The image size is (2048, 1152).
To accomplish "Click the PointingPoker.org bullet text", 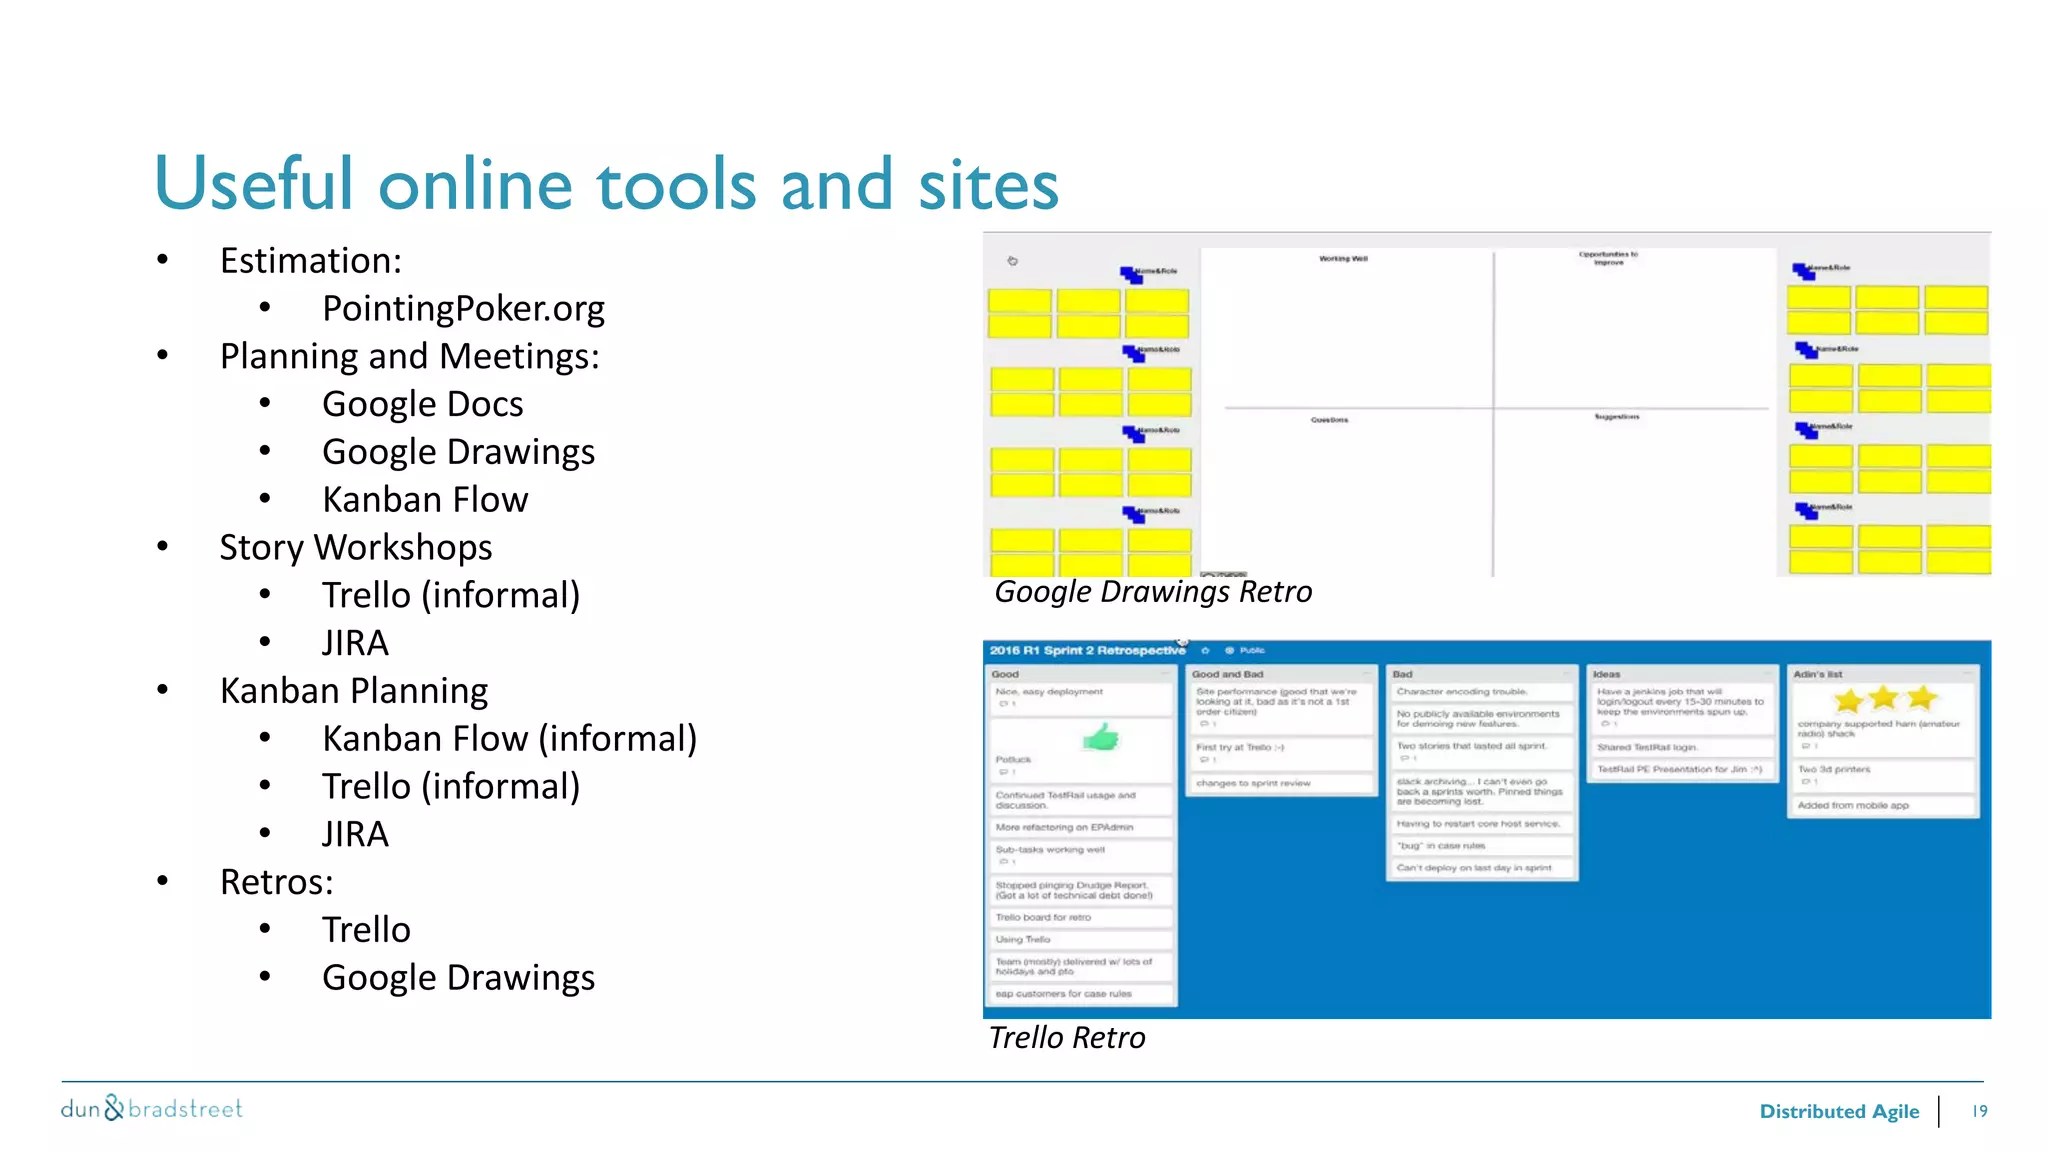I will pos(463,309).
